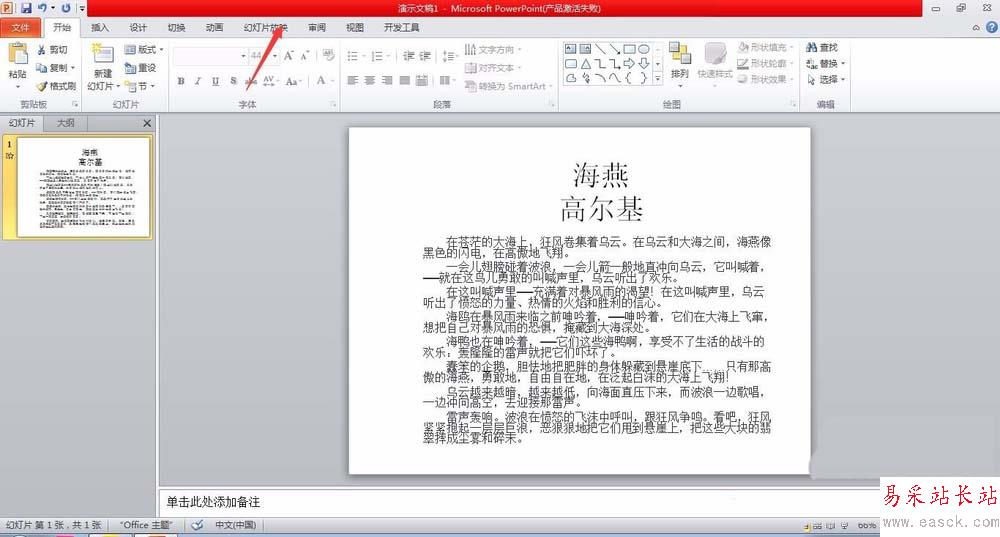The image size is (1000, 537).
Task: Click the Find (查找) binoculars
Action: pos(823,47)
